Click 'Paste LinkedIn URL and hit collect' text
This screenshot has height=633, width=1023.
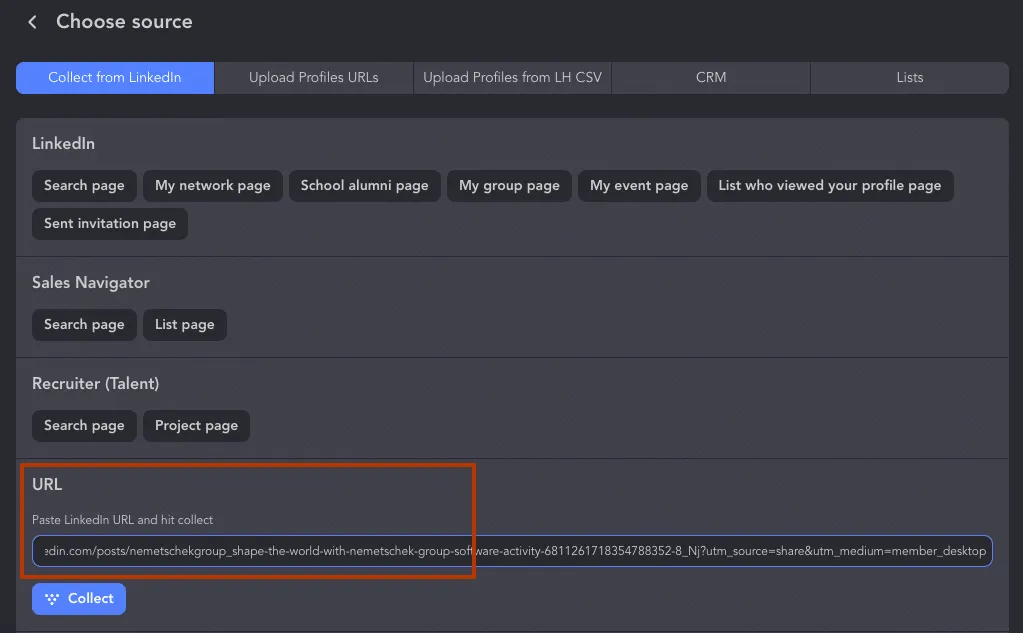click(x=123, y=520)
